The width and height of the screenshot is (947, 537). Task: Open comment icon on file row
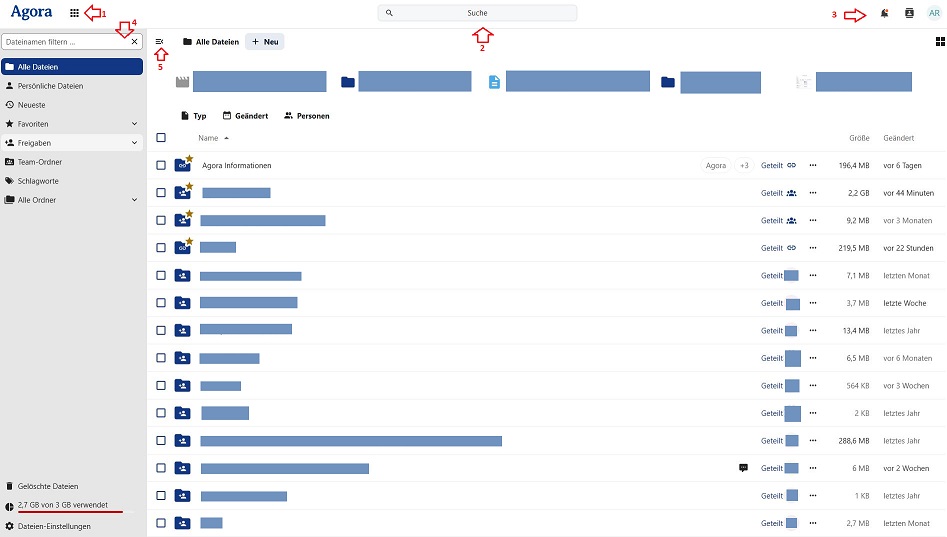click(743, 468)
